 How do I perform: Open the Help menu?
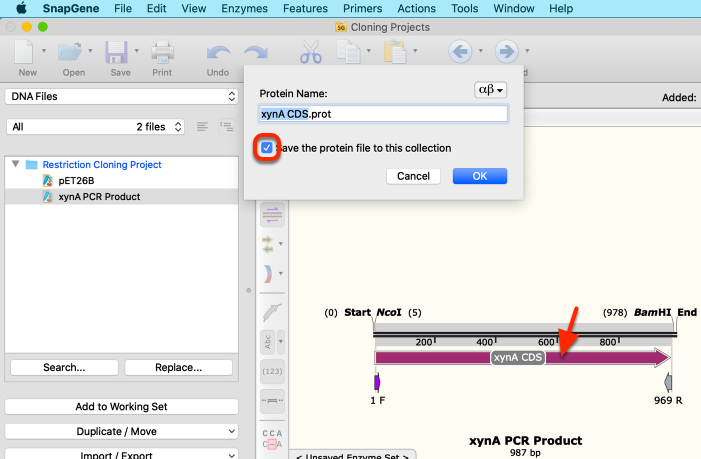point(561,8)
